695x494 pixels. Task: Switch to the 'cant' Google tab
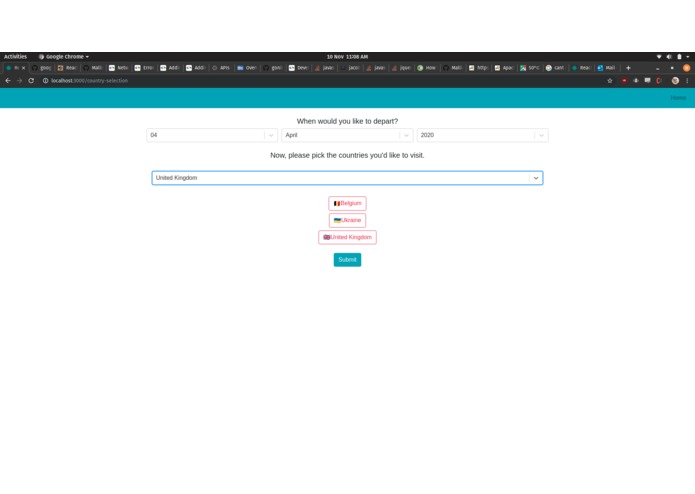tap(555, 68)
